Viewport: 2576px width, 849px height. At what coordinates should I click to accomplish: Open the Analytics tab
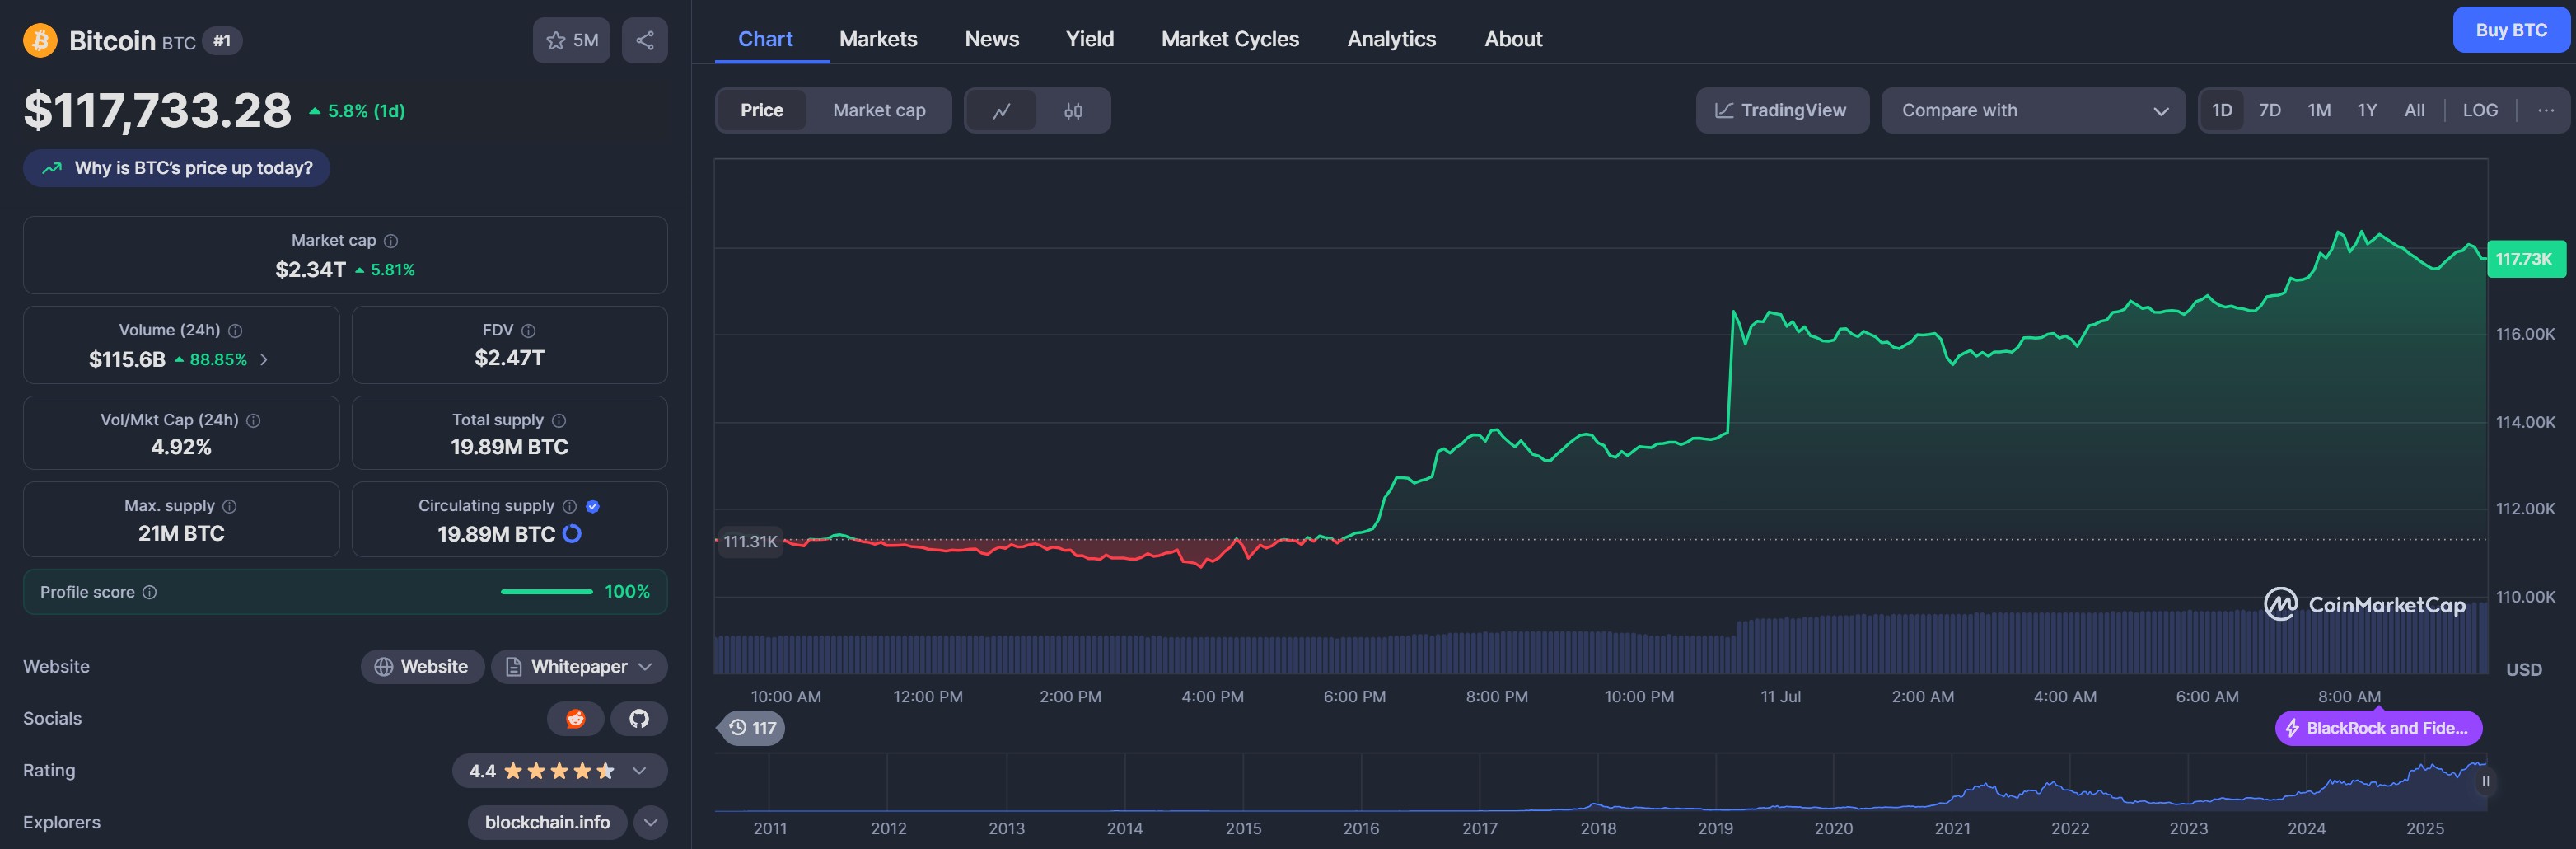click(1391, 39)
